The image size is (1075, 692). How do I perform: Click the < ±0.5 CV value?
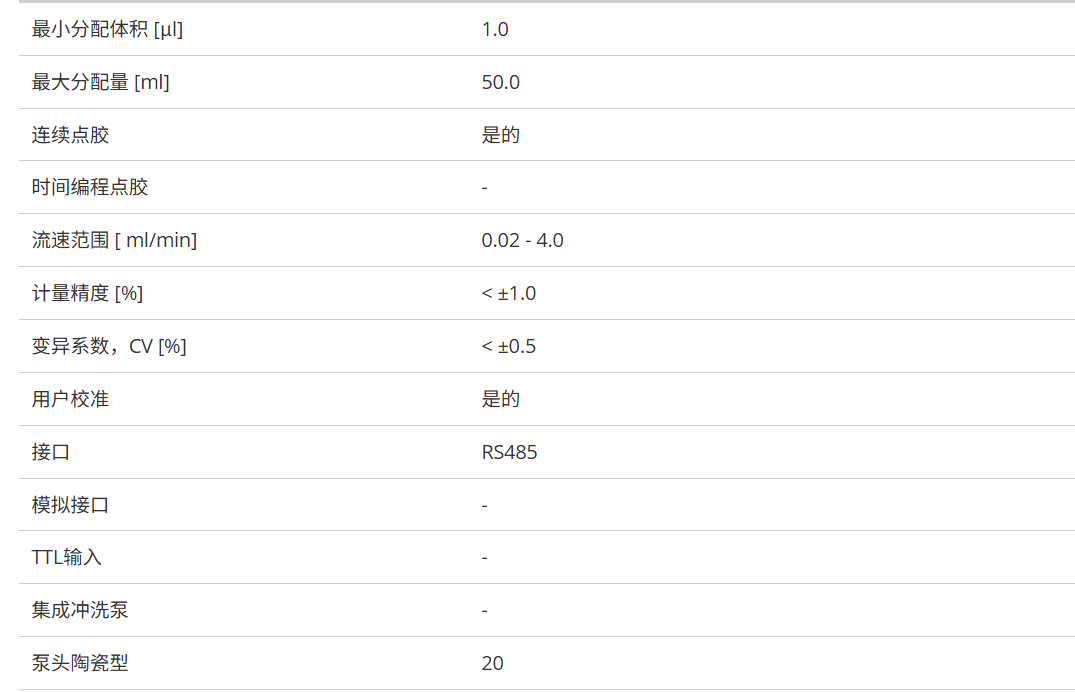(x=508, y=346)
